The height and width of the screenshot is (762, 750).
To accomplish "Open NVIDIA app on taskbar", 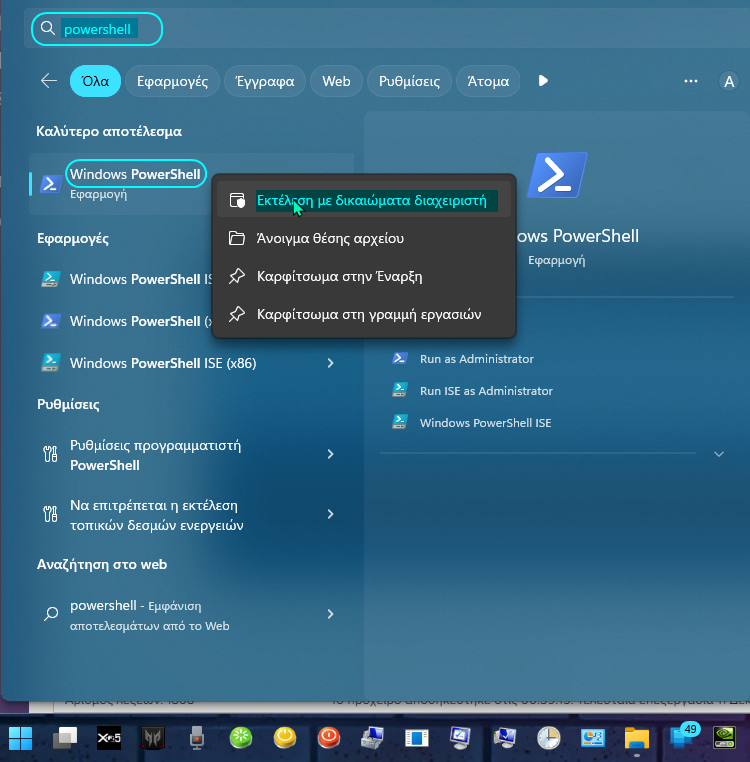I will 724,738.
